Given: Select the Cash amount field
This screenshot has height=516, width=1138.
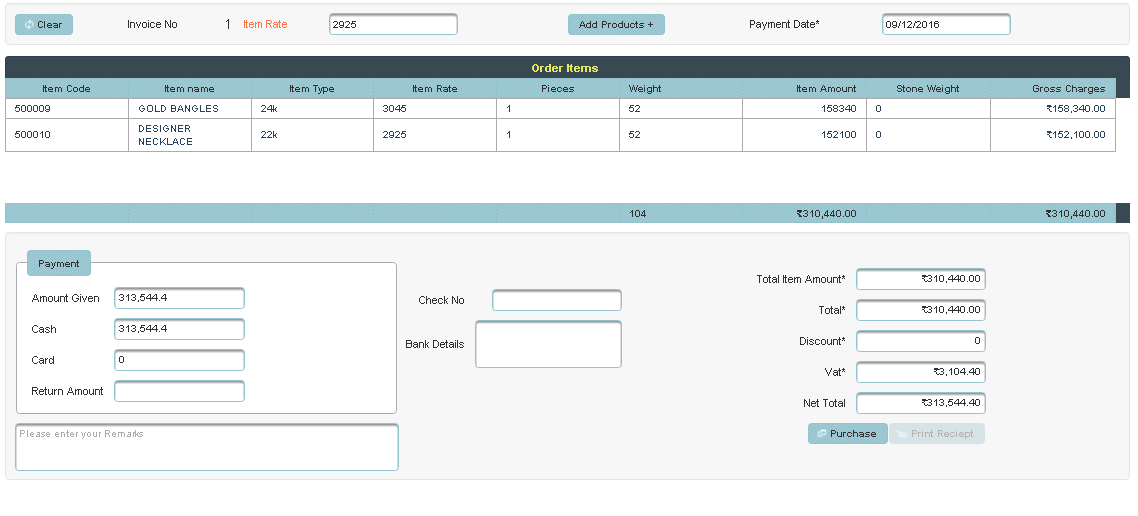Looking at the screenshot, I should coord(179,329).
